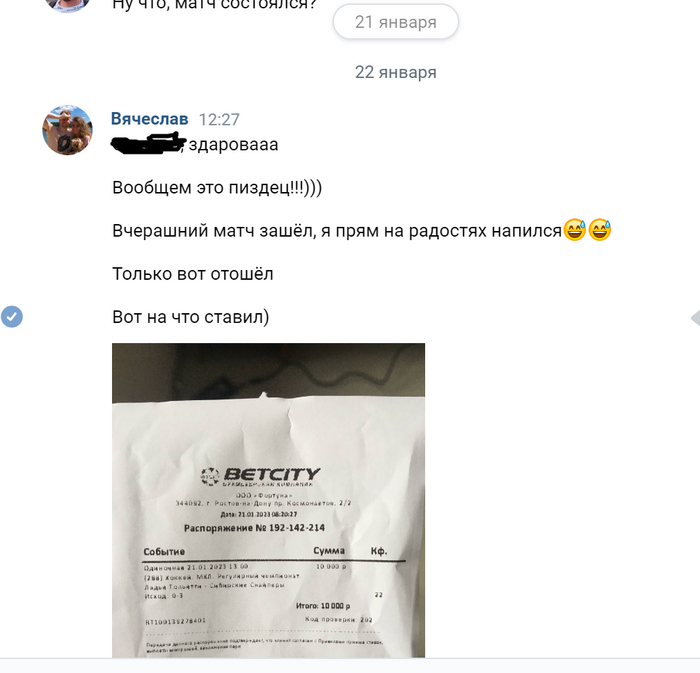This screenshot has width=700, height=673.
Task: Select the message asking if the match took place
Action: (x=214, y=4)
